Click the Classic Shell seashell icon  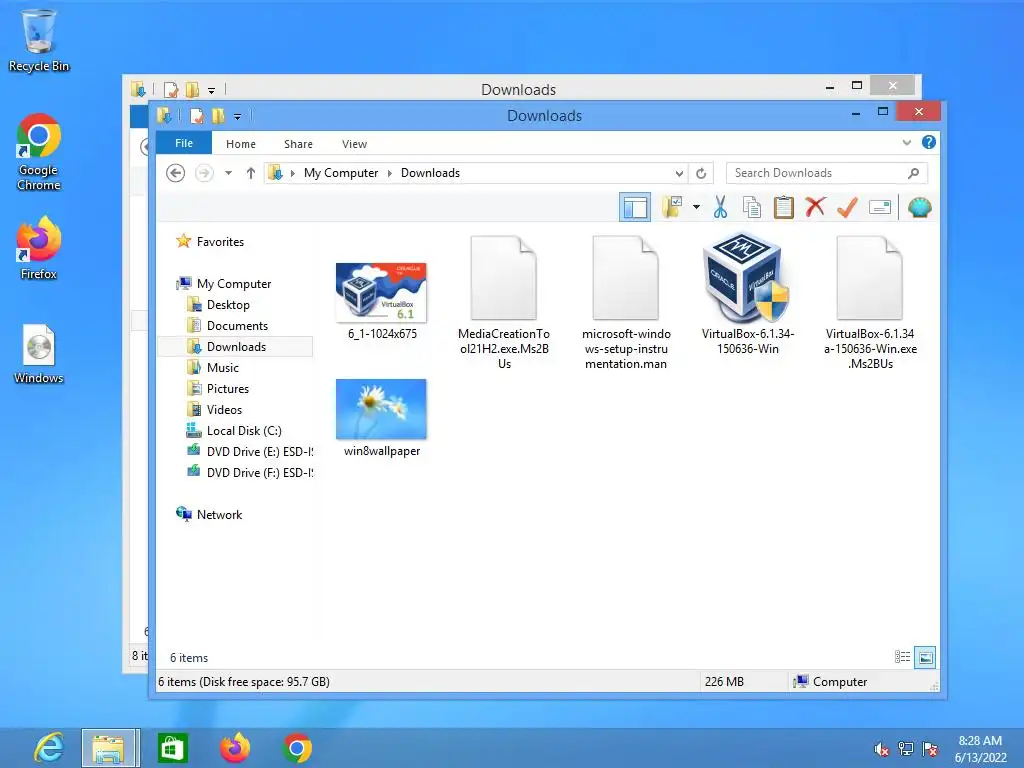(x=920, y=208)
